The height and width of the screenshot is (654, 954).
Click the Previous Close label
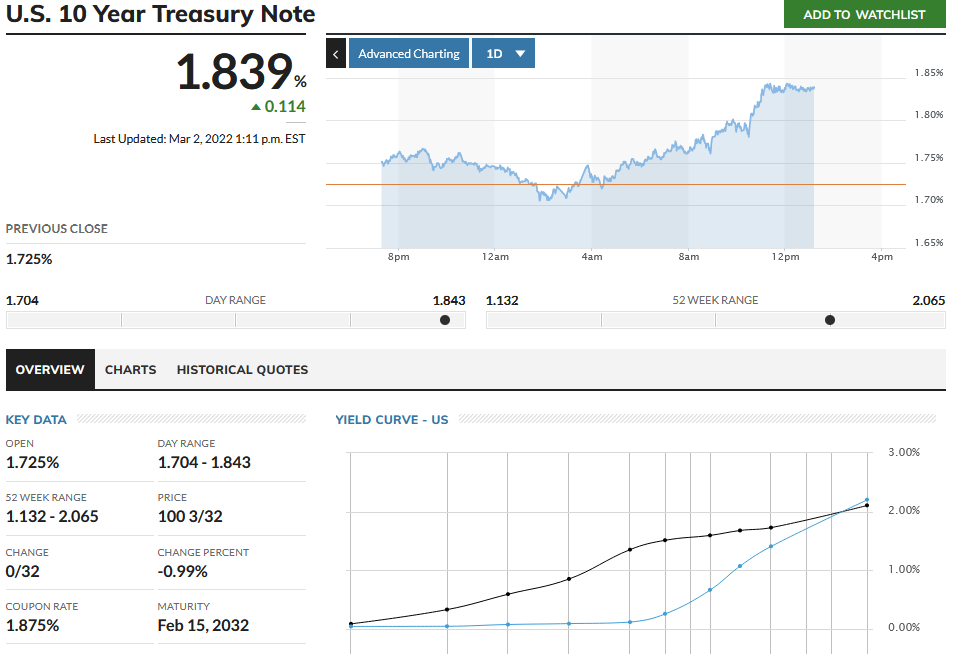point(57,229)
